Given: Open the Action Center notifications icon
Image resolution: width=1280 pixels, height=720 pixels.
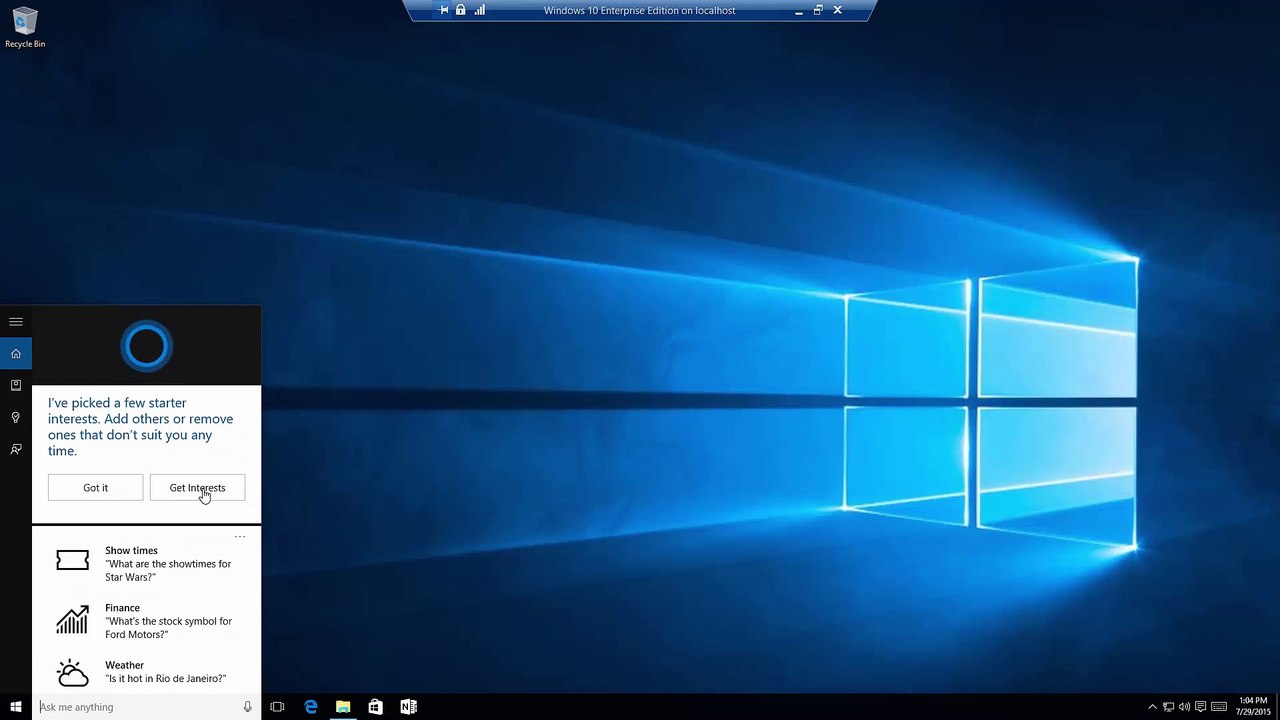Looking at the screenshot, I should [x=1201, y=707].
